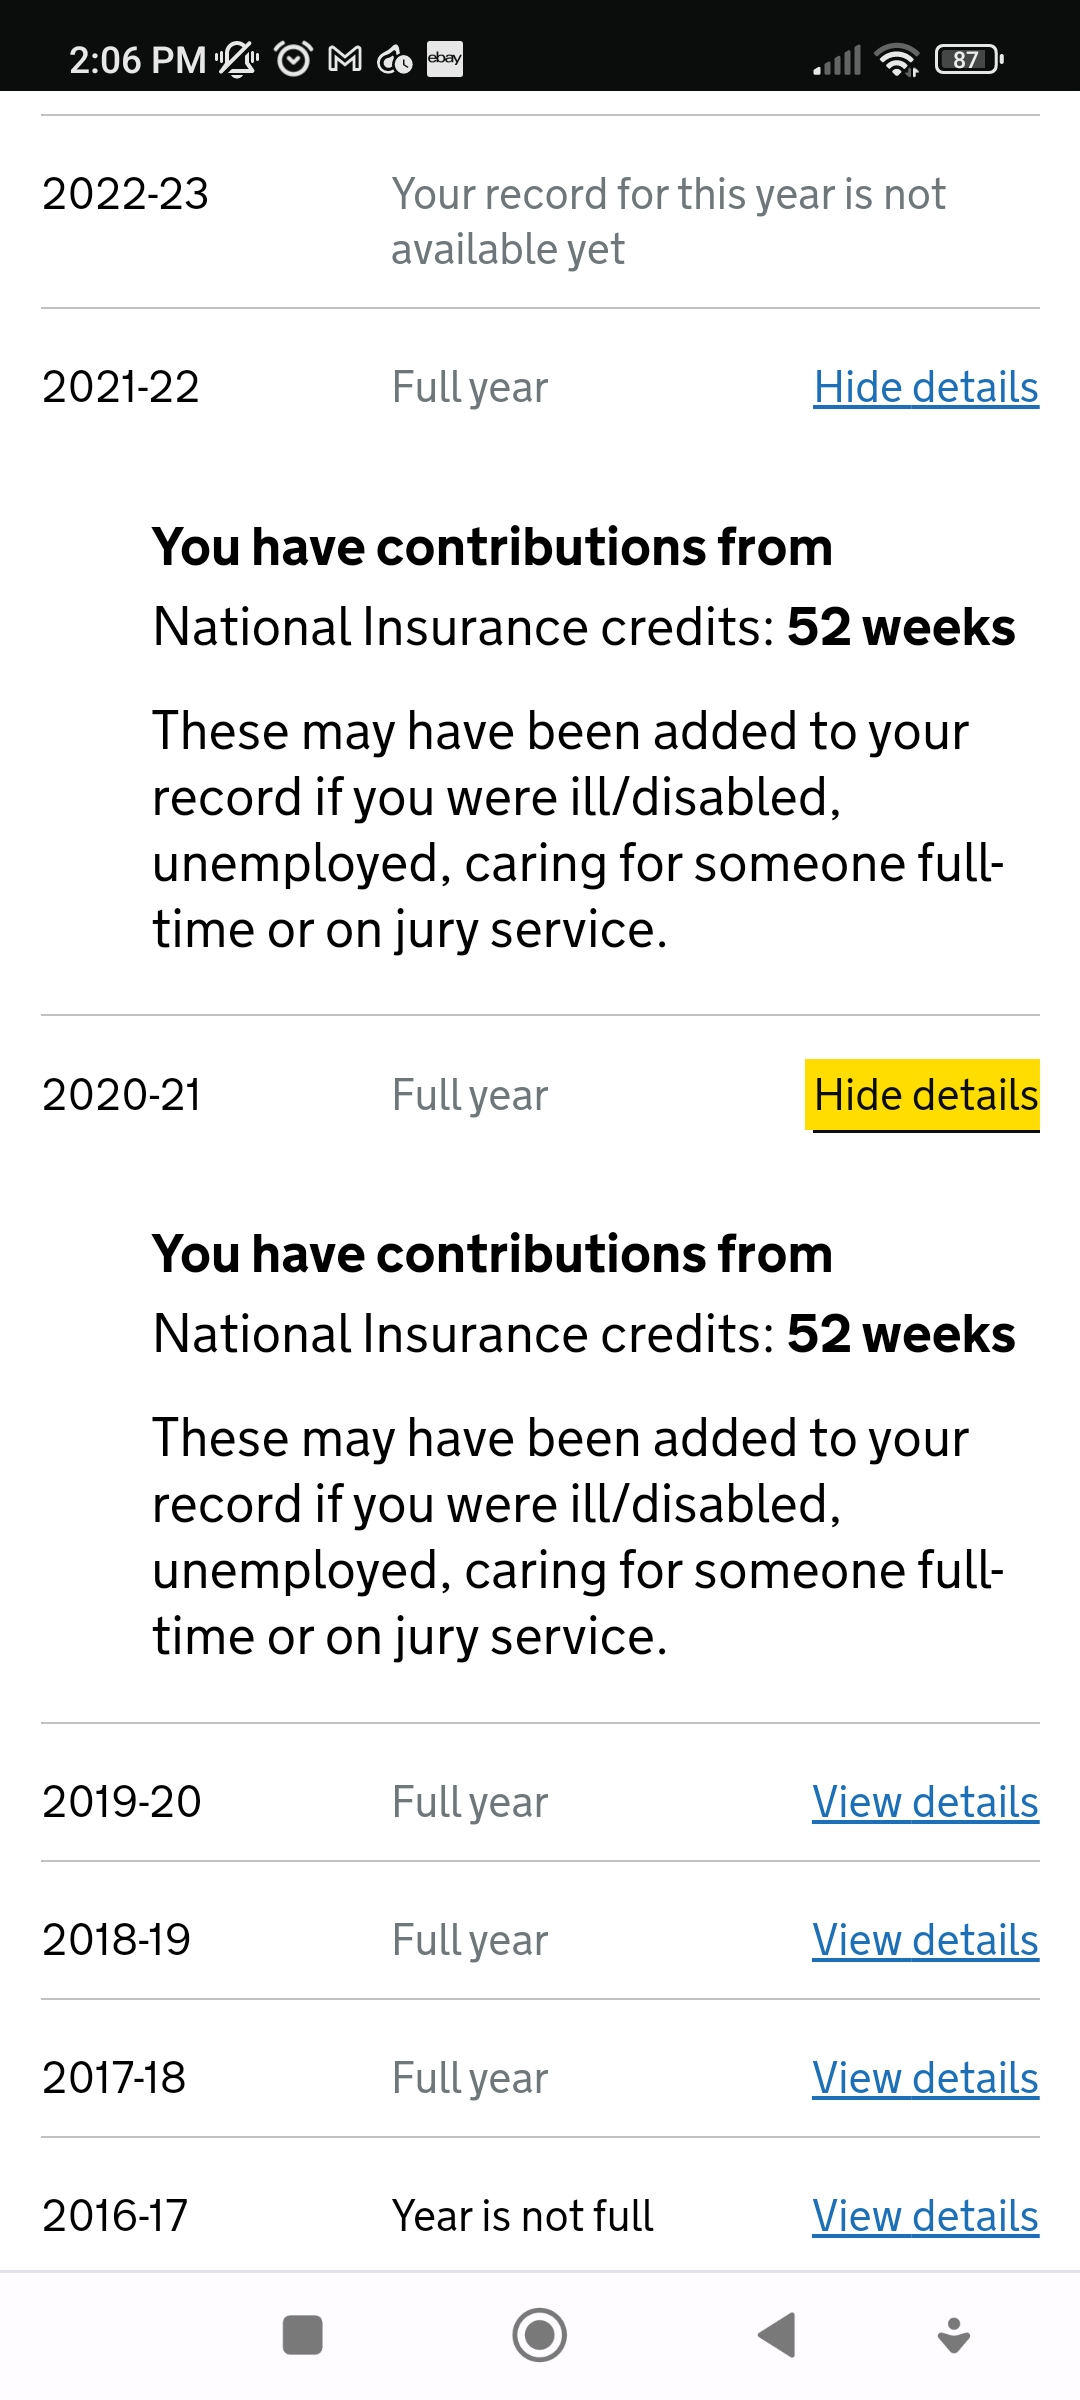The width and height of the screenshot is (1080, 2400).
Task: Tap the eBay notification icon in status bar
Action: (444, 59)
